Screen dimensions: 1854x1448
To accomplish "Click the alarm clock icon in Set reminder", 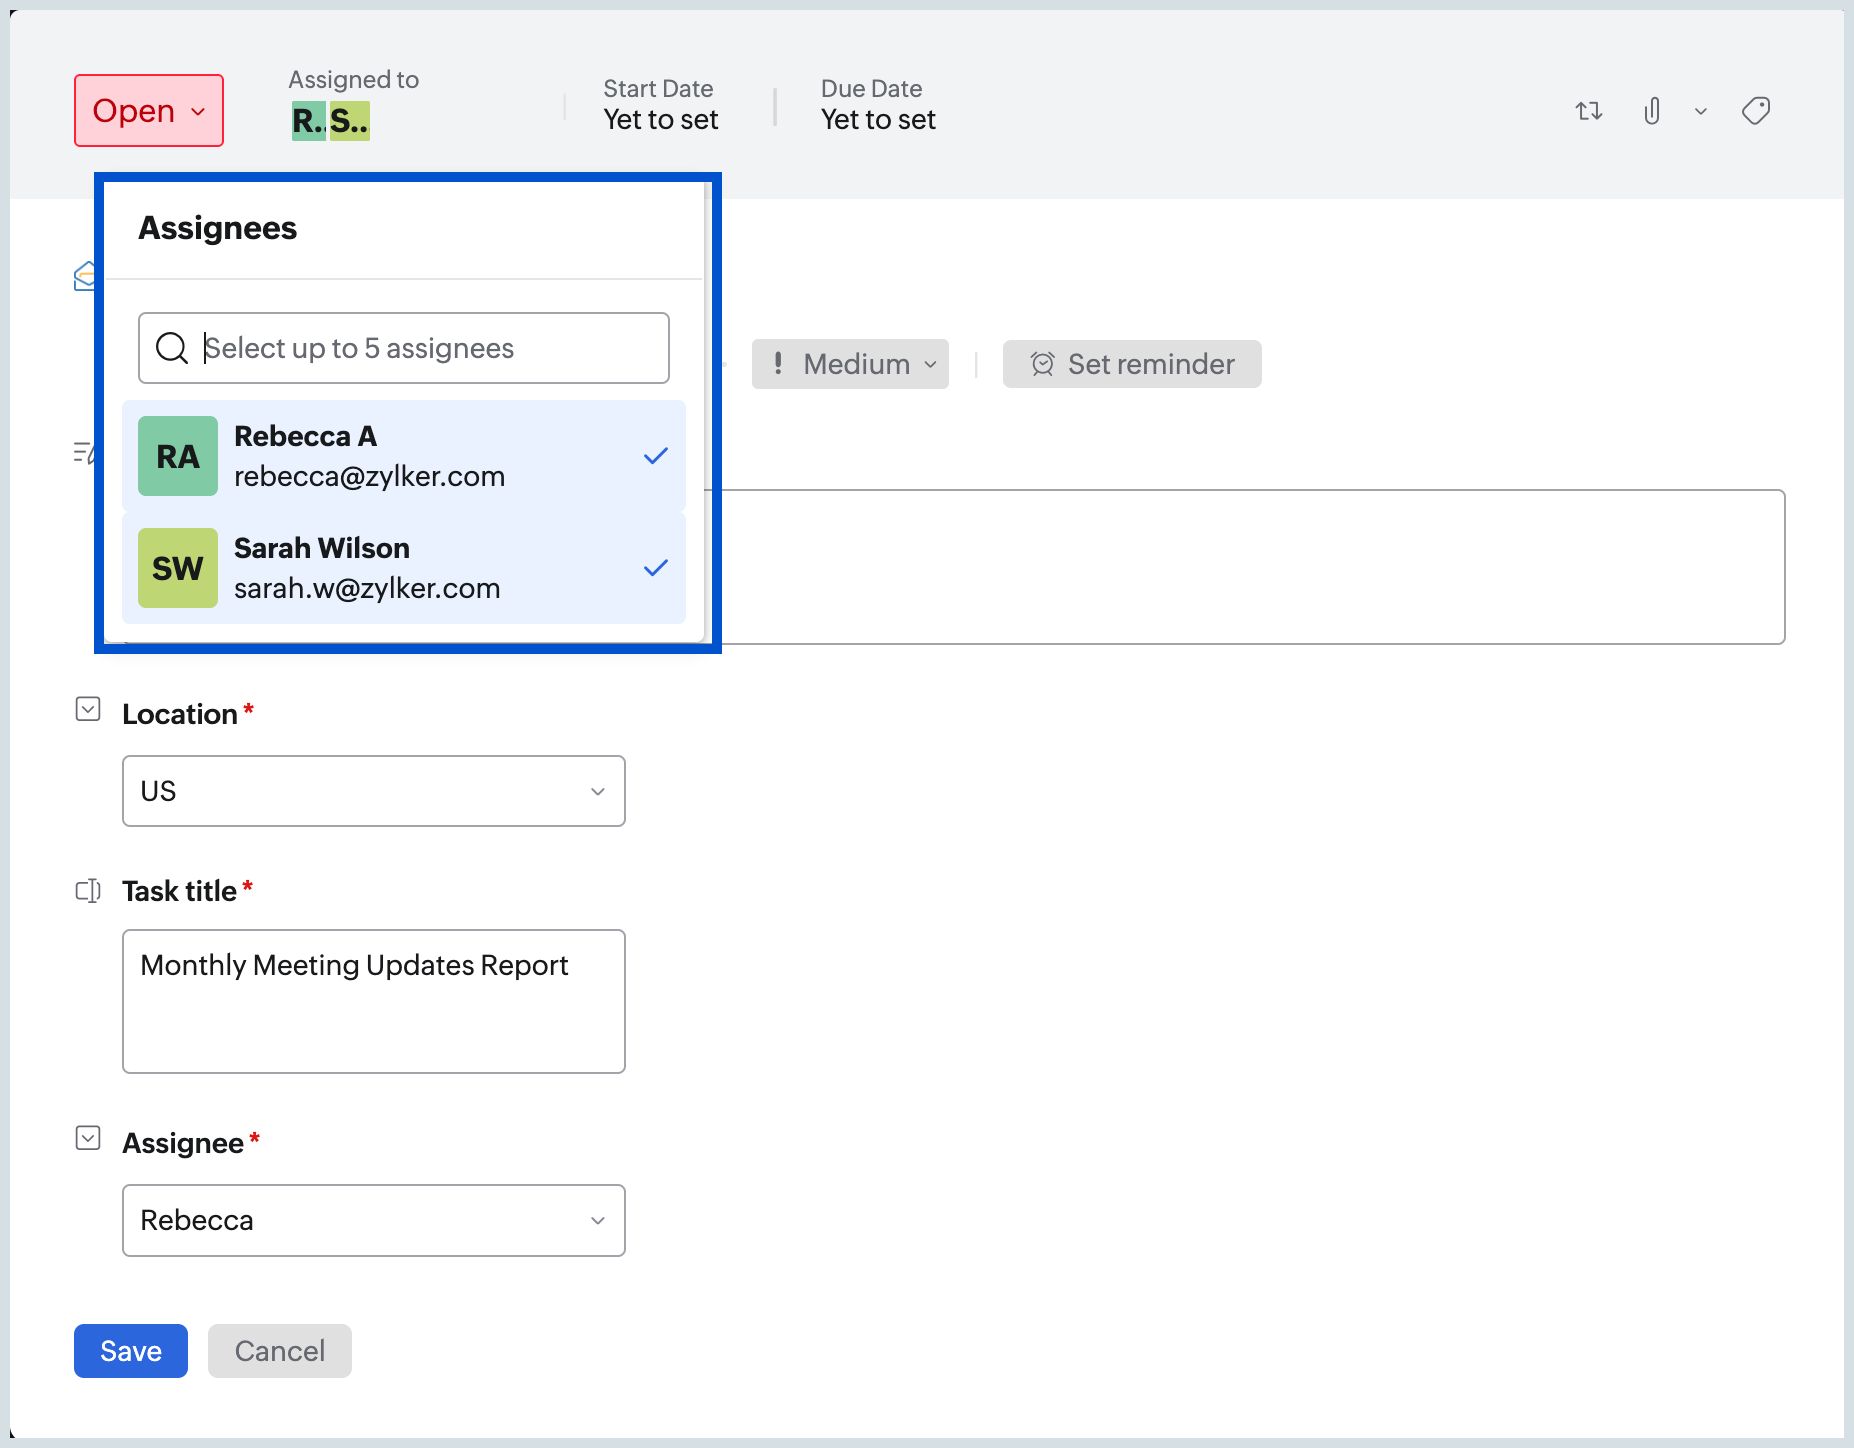I will 1042,364.
